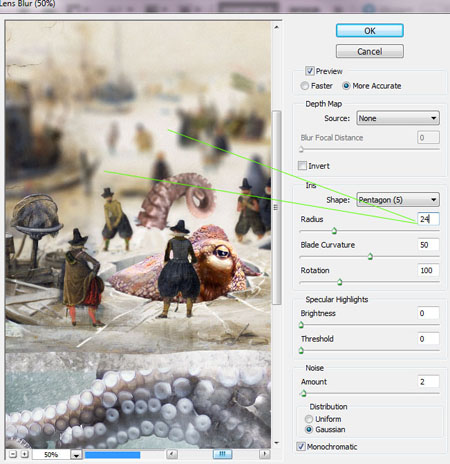
Task: Toggle the Preview checkbox
Action: point(310,71)
